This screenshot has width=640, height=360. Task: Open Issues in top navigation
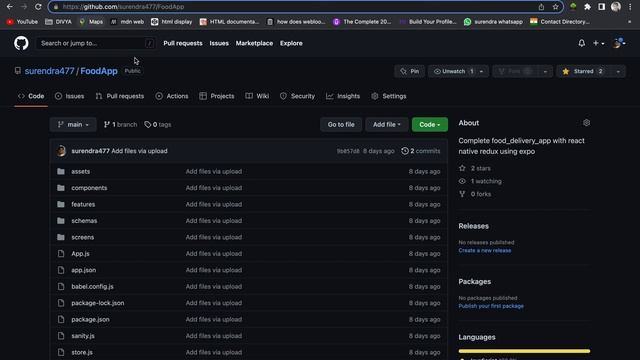(219, 43)
